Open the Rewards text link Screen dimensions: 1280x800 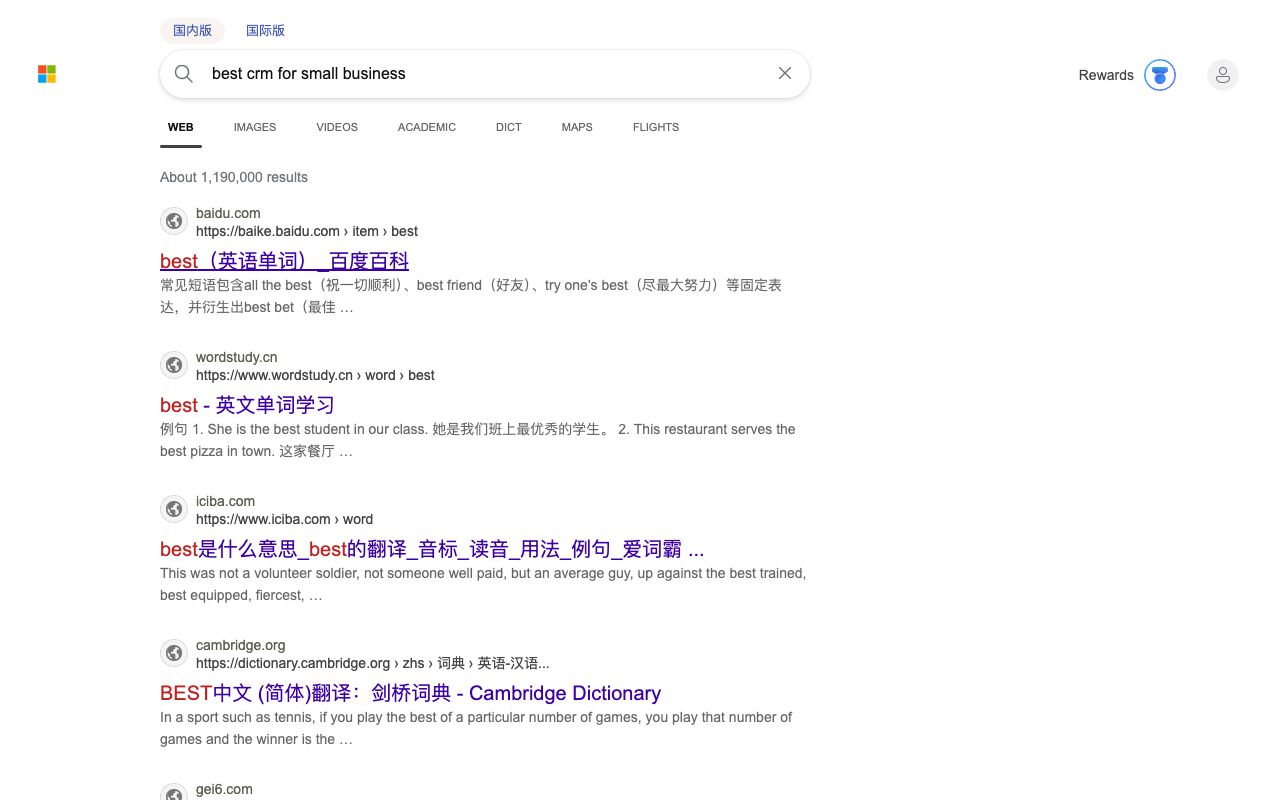(x=1106, y=75)
